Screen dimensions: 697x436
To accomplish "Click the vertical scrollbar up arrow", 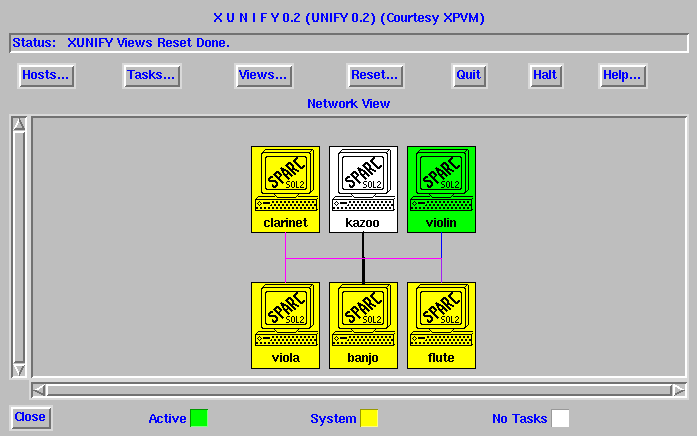I will pos(19,124).
